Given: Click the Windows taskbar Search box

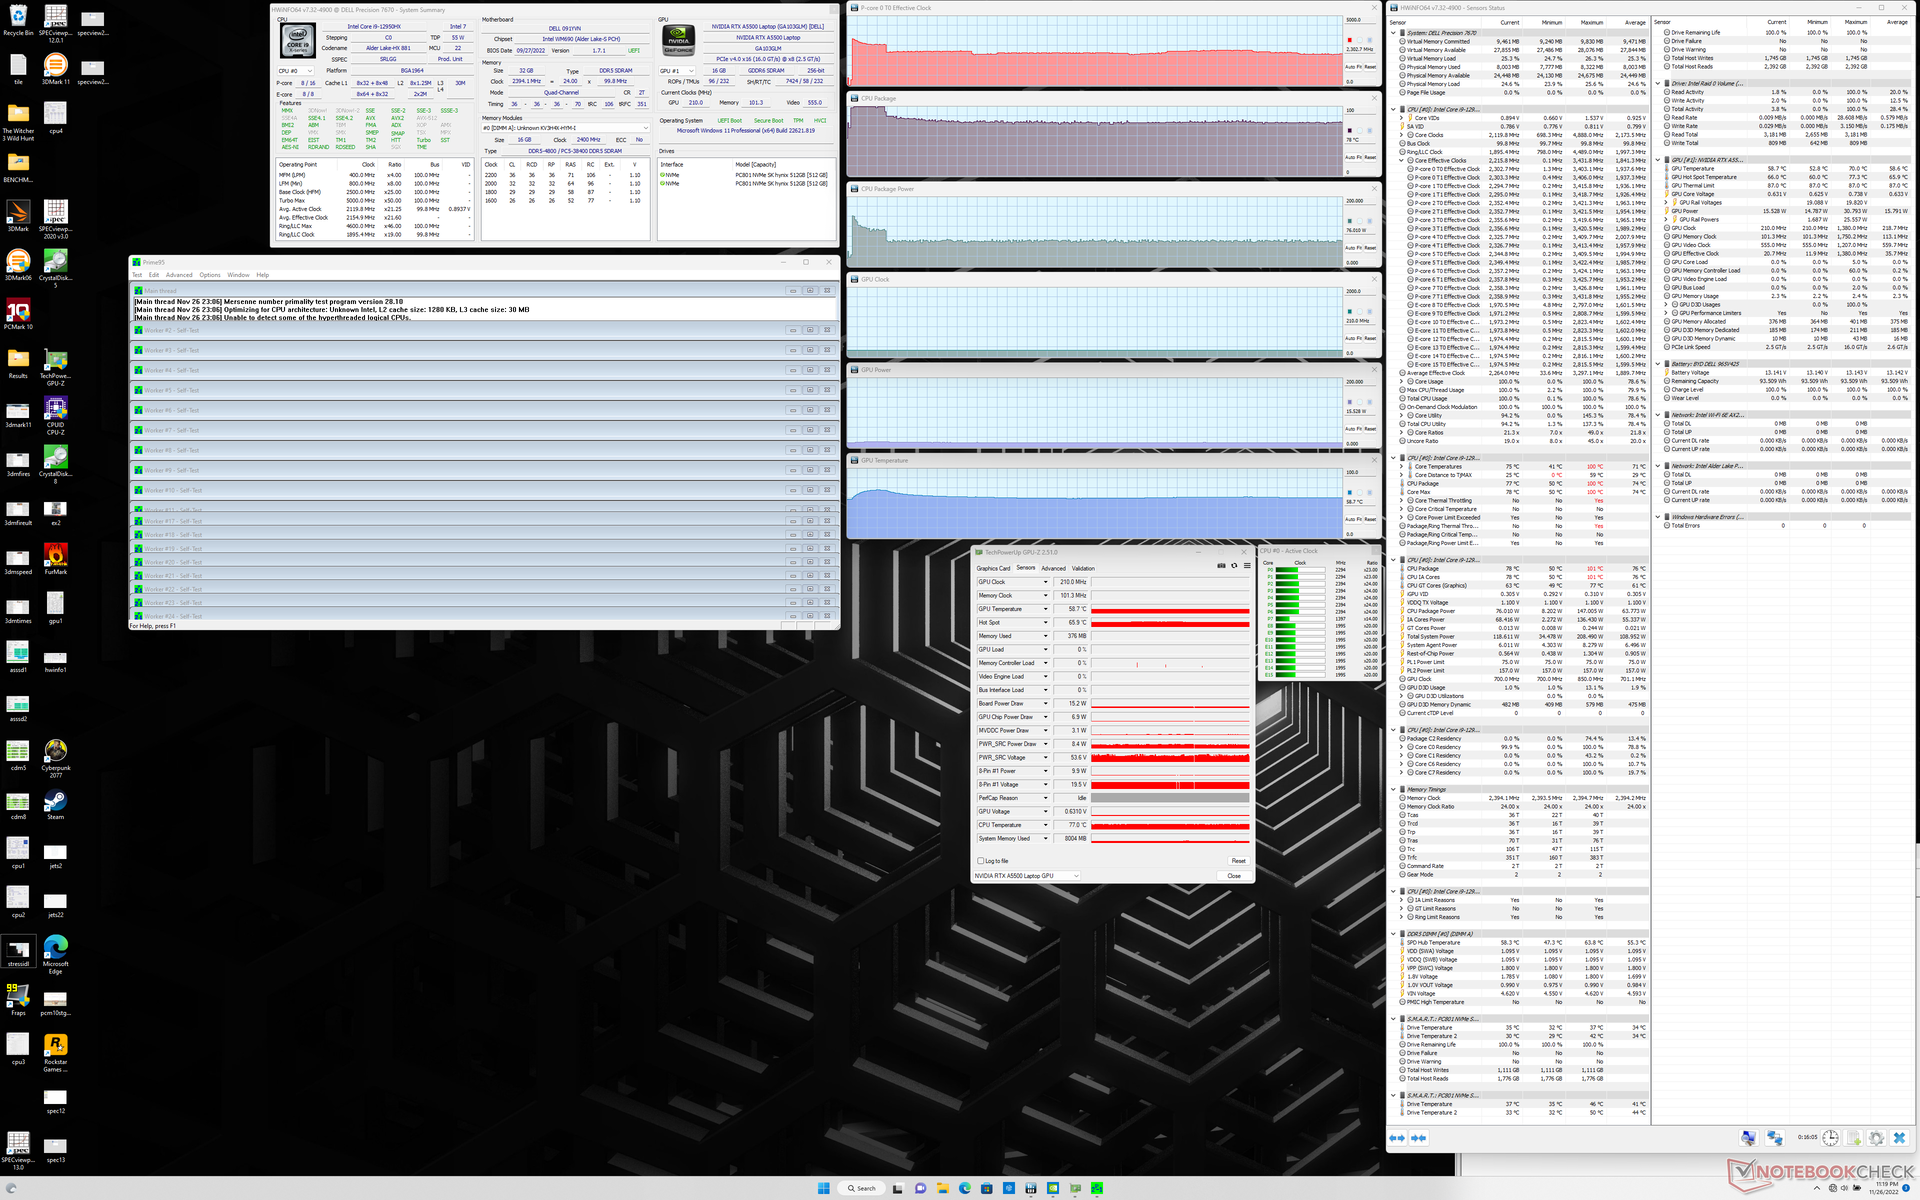Looking at the screenshot, I should [x=861, y=1188].
